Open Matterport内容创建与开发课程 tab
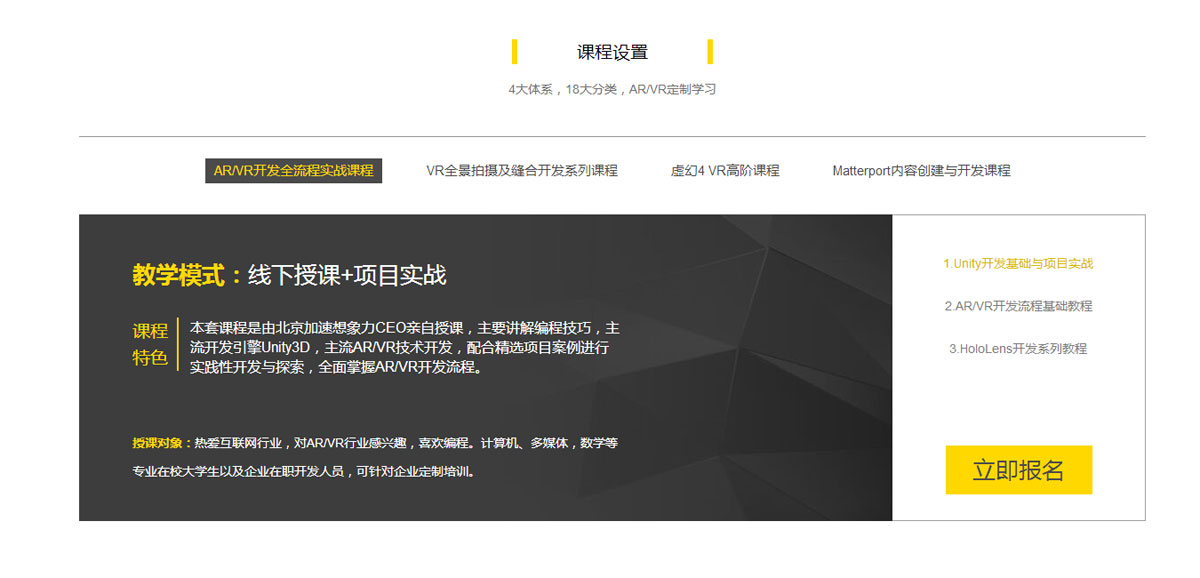The image size is (1200, 578). [x=921, y=171]
